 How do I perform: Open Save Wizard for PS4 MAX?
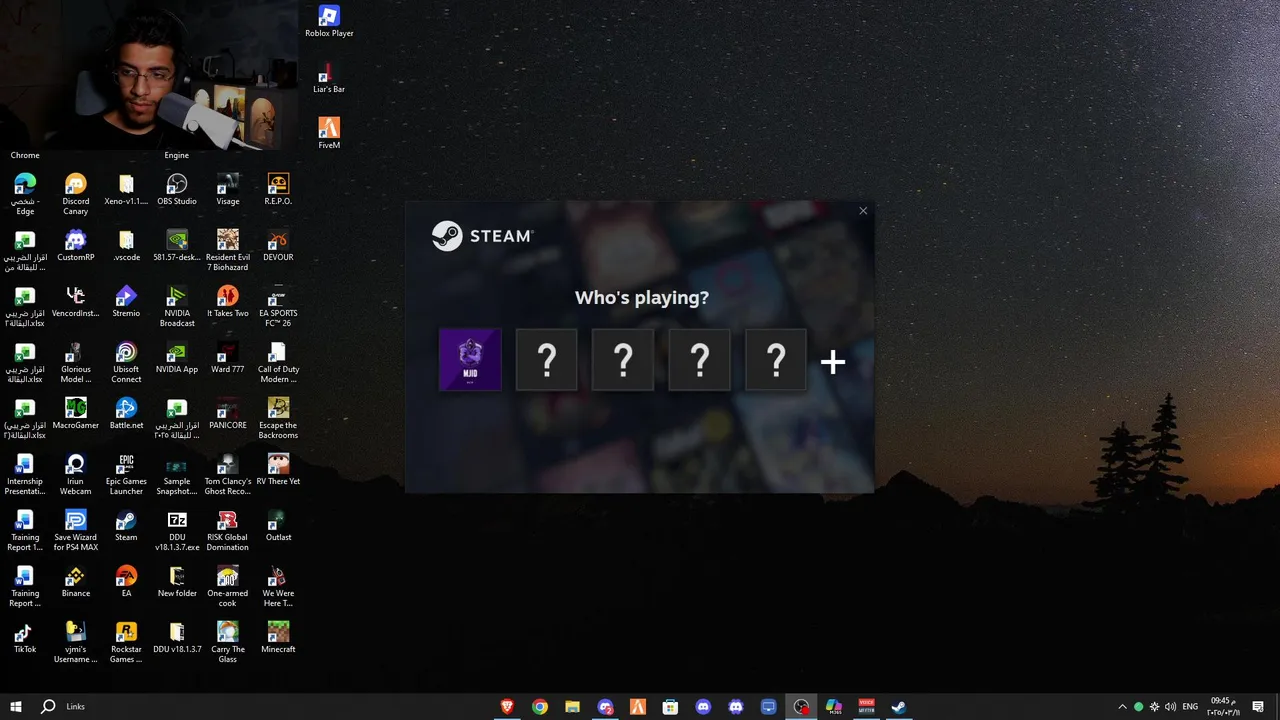76,530
